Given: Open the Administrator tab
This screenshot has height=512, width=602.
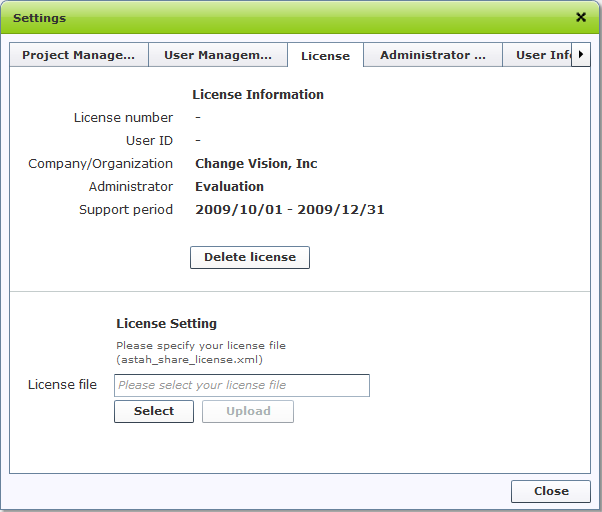Looking at the screenshot, I should (433, 55).
